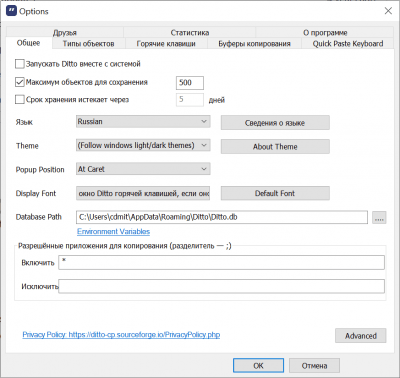Image resolution: width=400 pixels, height=378 pixels.
Task: Open the Environment Variables link
Action: click(x=113, y=231)
